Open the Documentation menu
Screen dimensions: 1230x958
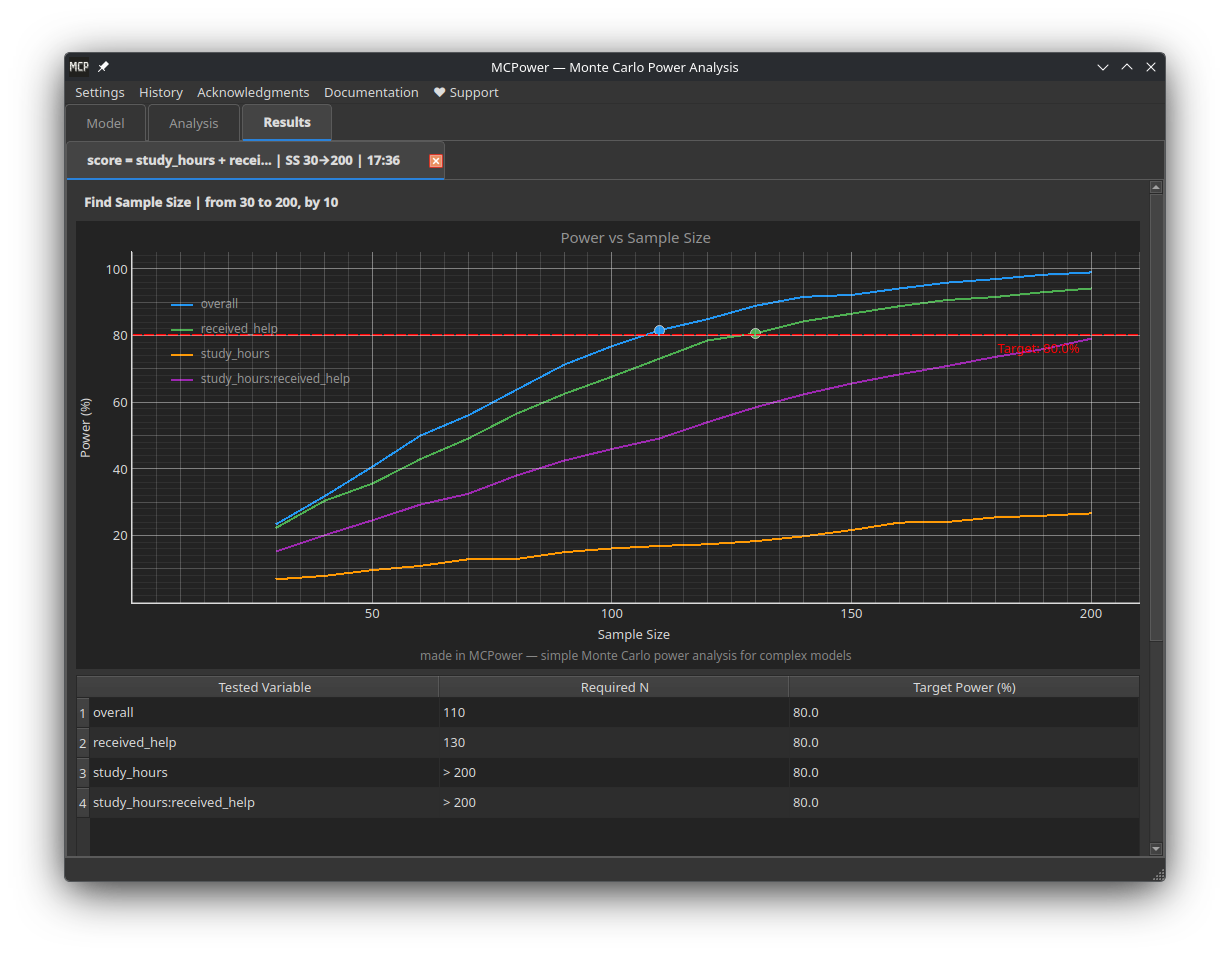coord(371,92)
